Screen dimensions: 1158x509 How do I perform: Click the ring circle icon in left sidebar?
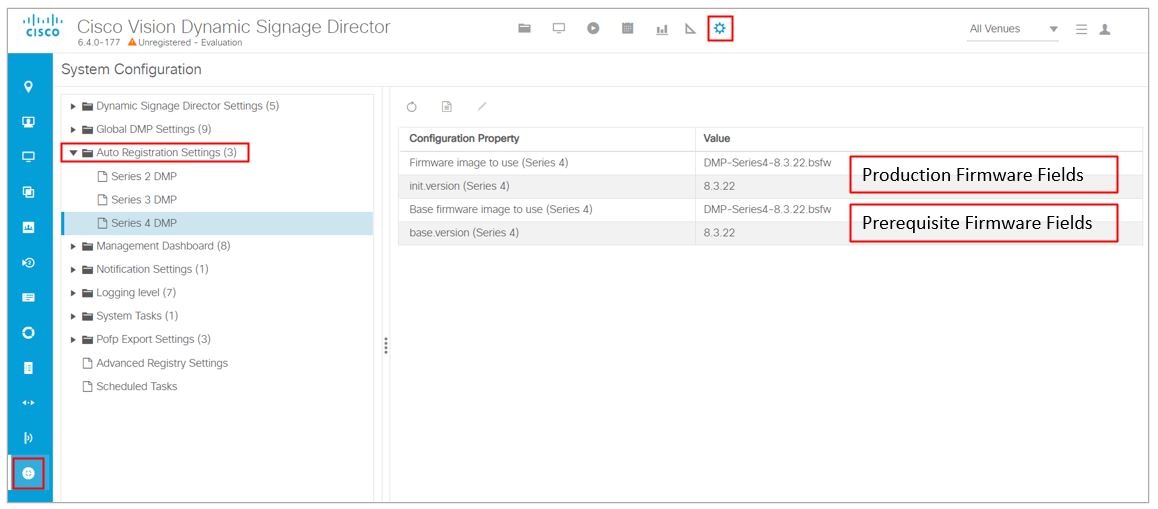point(29,332)
